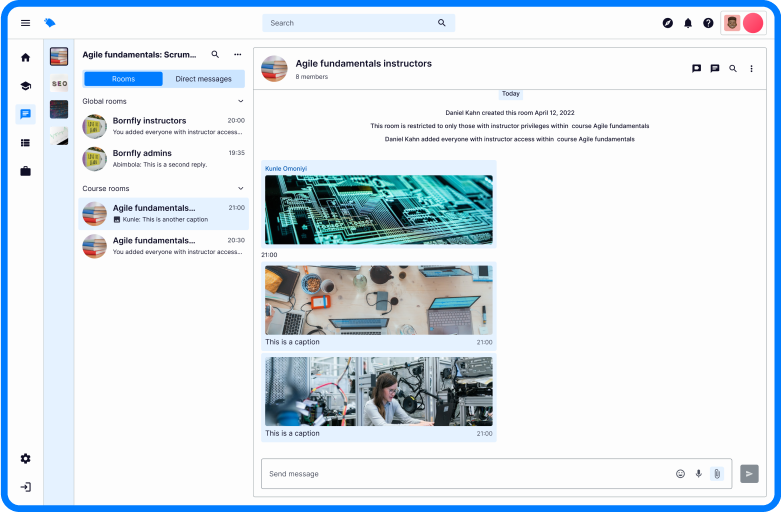Open threads icon in chat header
Image resolution: width=781 pixels, height=512 pixels.
tap(715, 68)
